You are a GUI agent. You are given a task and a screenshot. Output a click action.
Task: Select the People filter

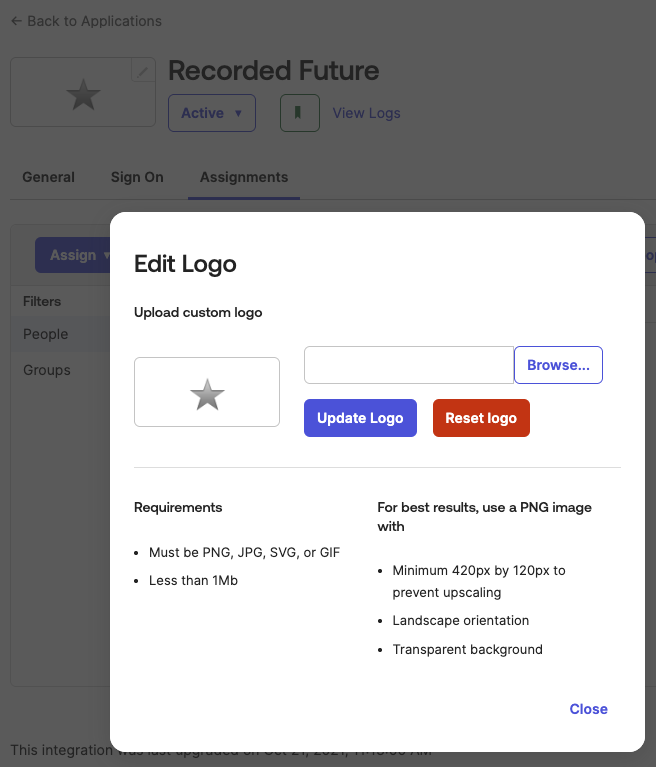point(46,334)
